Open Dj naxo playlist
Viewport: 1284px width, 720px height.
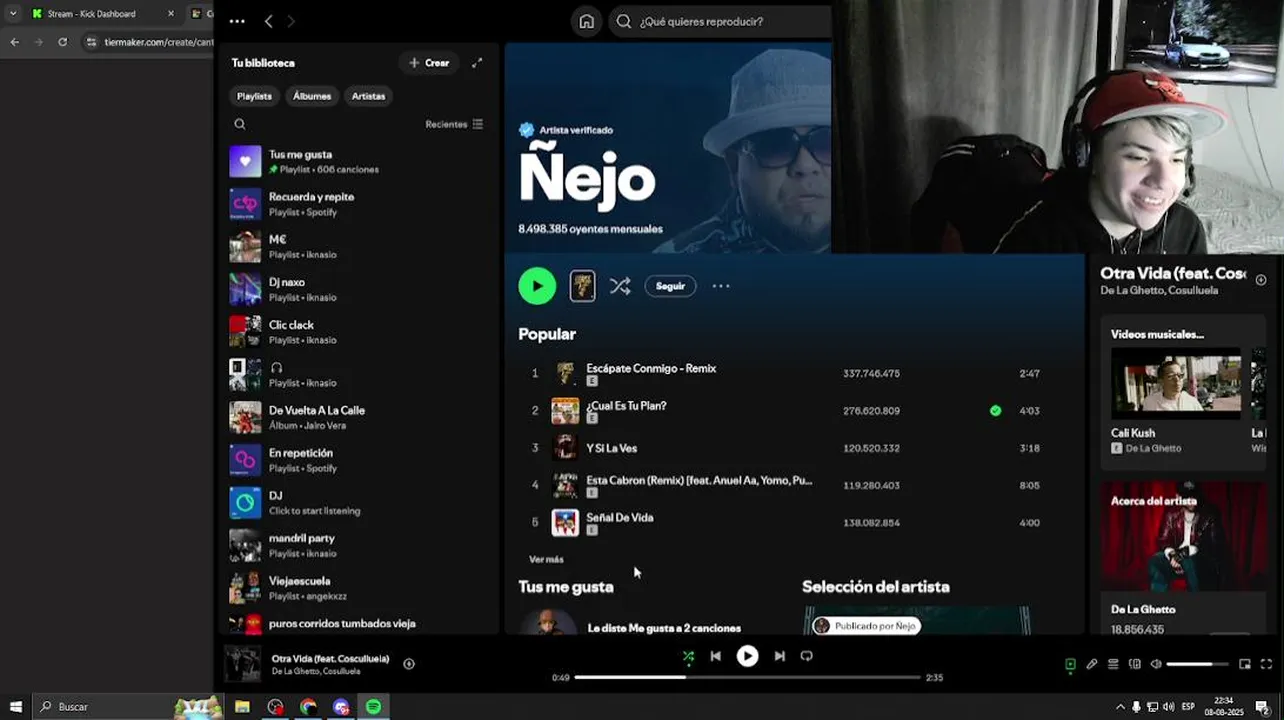coord(357,289)
